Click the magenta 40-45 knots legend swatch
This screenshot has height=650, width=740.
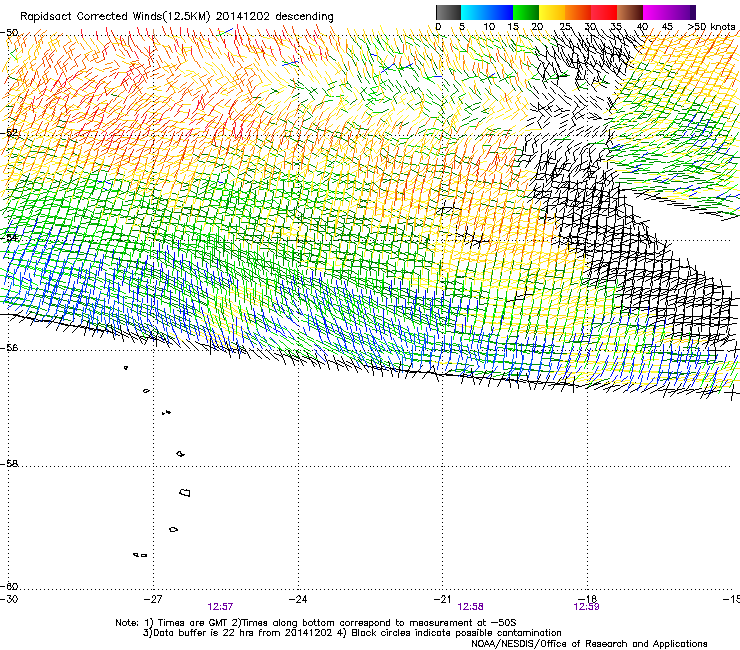click(656, 12)
